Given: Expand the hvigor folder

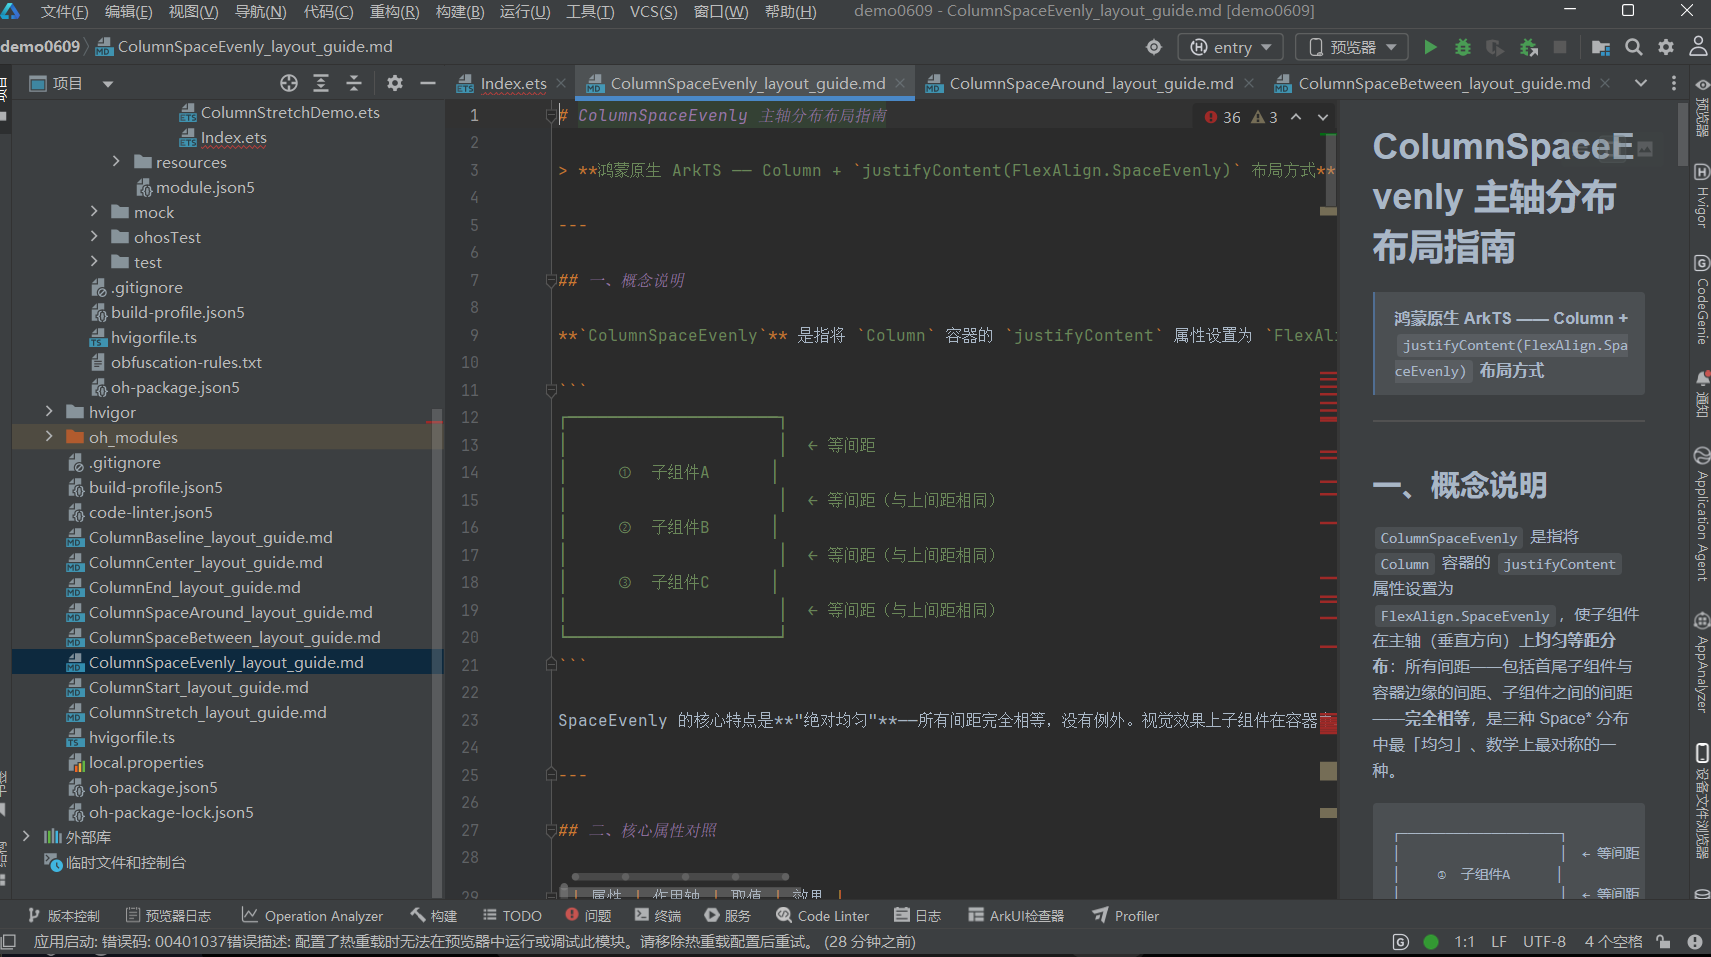Looking at the screenshot, I should point(49,411).
